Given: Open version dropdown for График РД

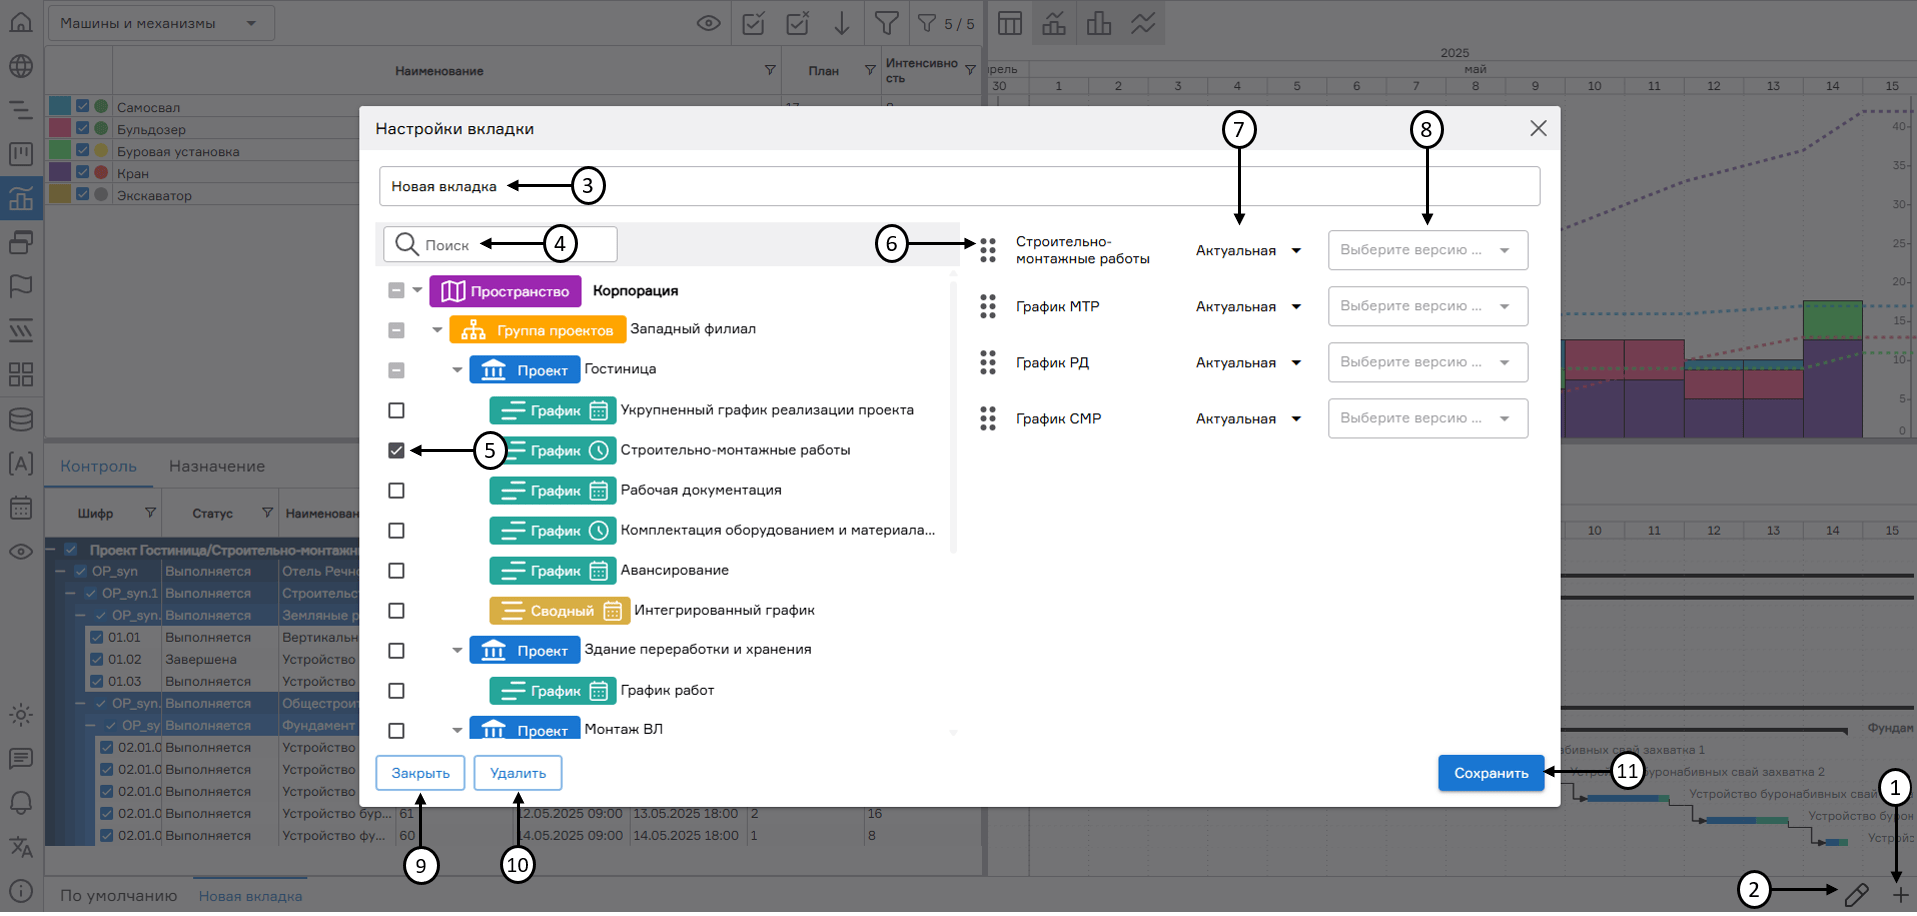Looking at the screenshot, I should click(x=1427, y=362).
